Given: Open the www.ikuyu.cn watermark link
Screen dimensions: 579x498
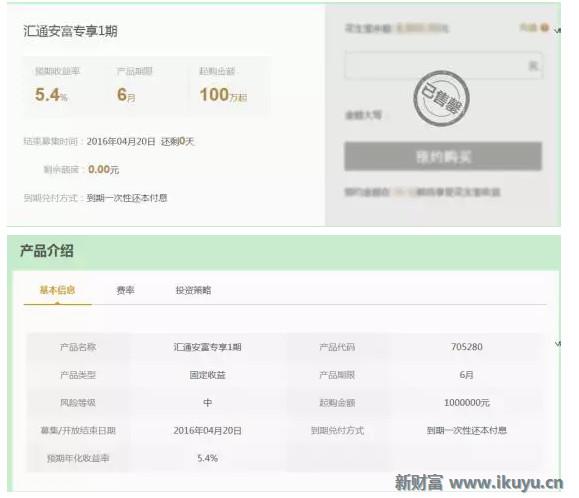Looking at the screenshot, I should pos(507,482).
